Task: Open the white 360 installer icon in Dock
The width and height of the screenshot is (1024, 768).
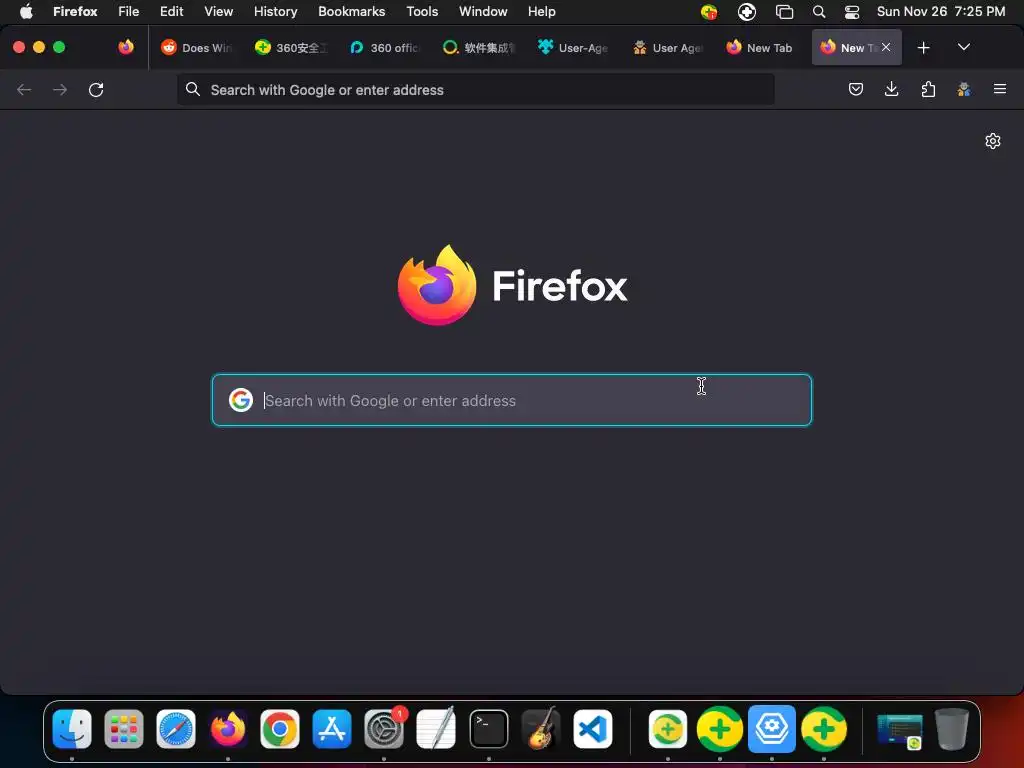Action: click(x=667, y=729)
